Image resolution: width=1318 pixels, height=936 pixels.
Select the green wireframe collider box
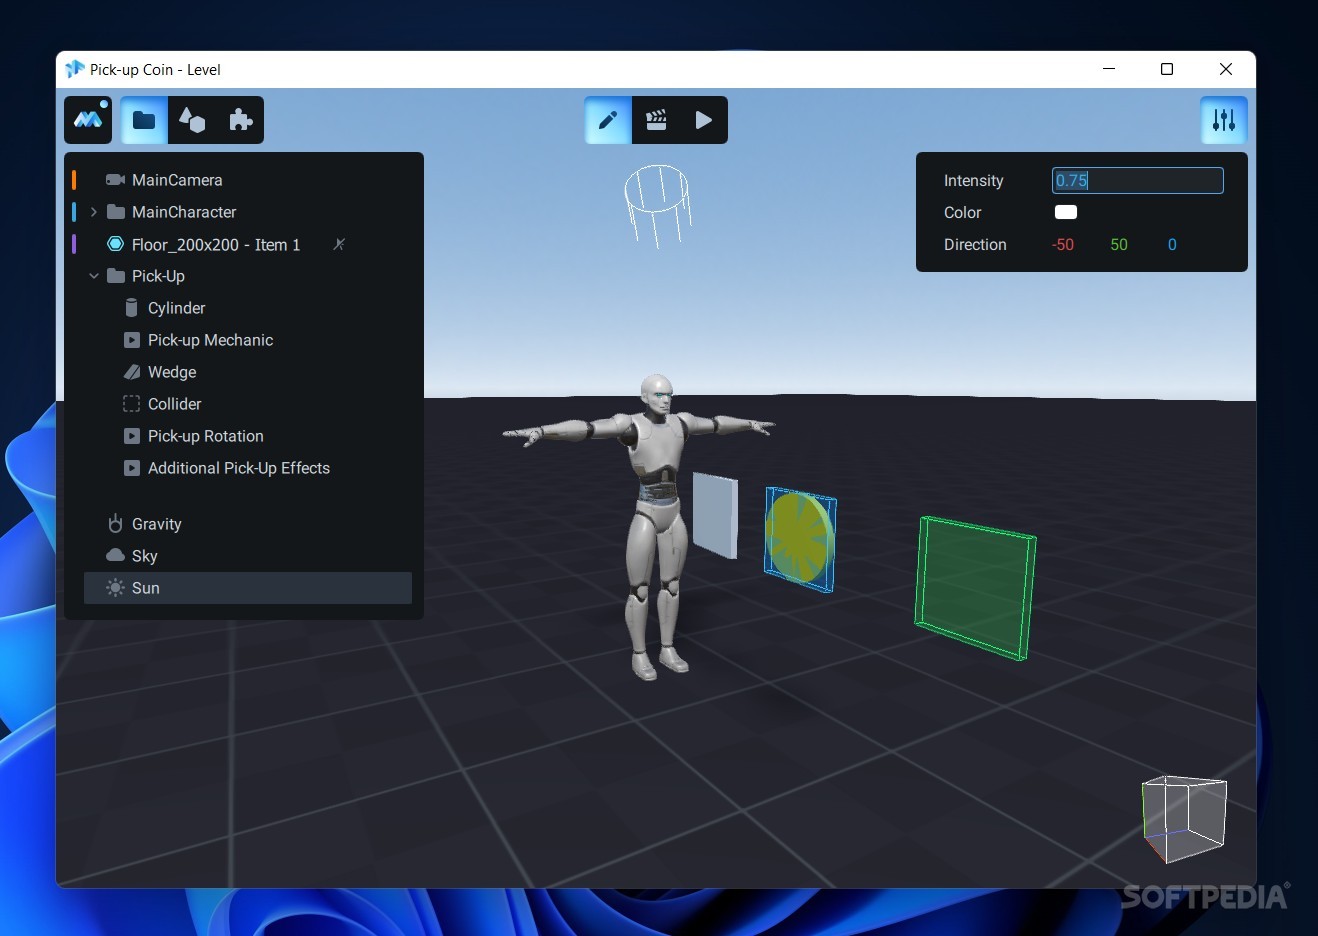pos(975,587)
